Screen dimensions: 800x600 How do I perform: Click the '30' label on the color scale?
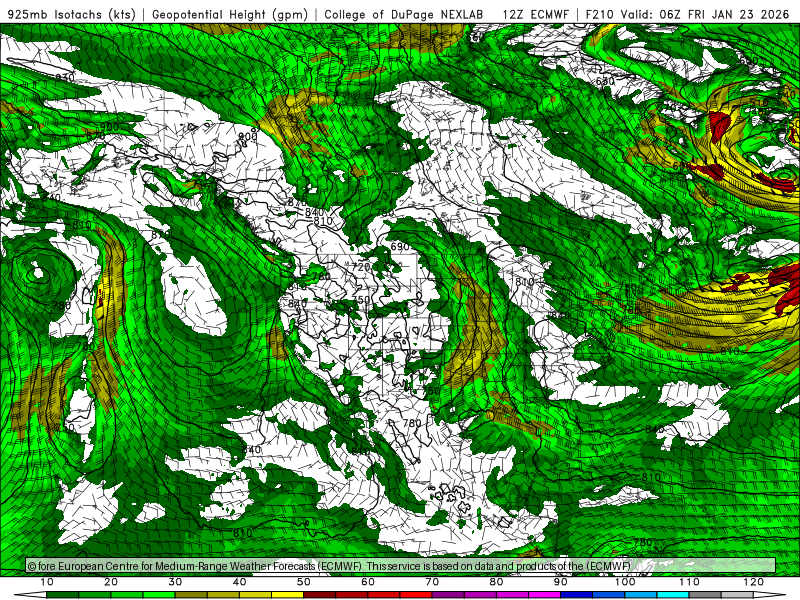coord(175,582)
